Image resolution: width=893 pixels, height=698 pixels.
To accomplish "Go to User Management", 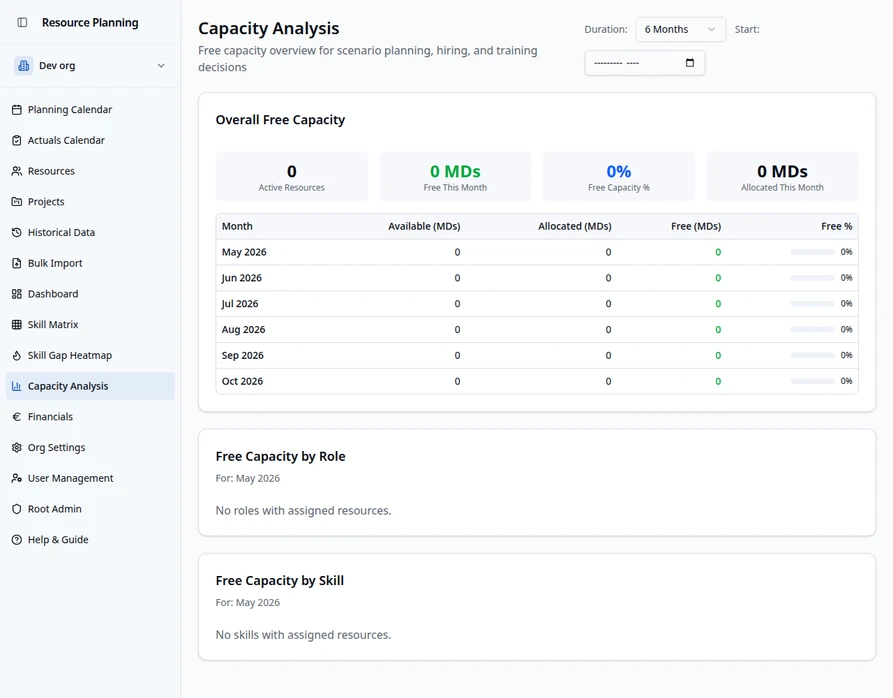I will [91, 478].
